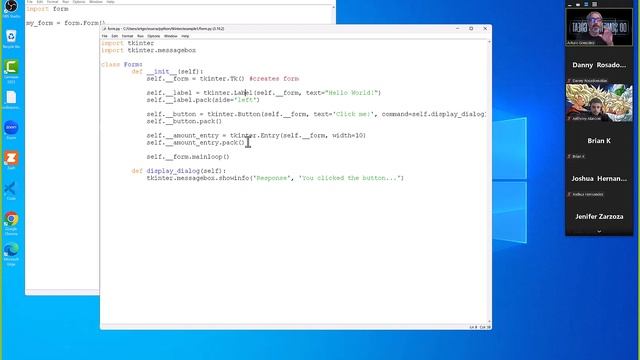Launch the Zoom desktop shortcut

(11, 130)
